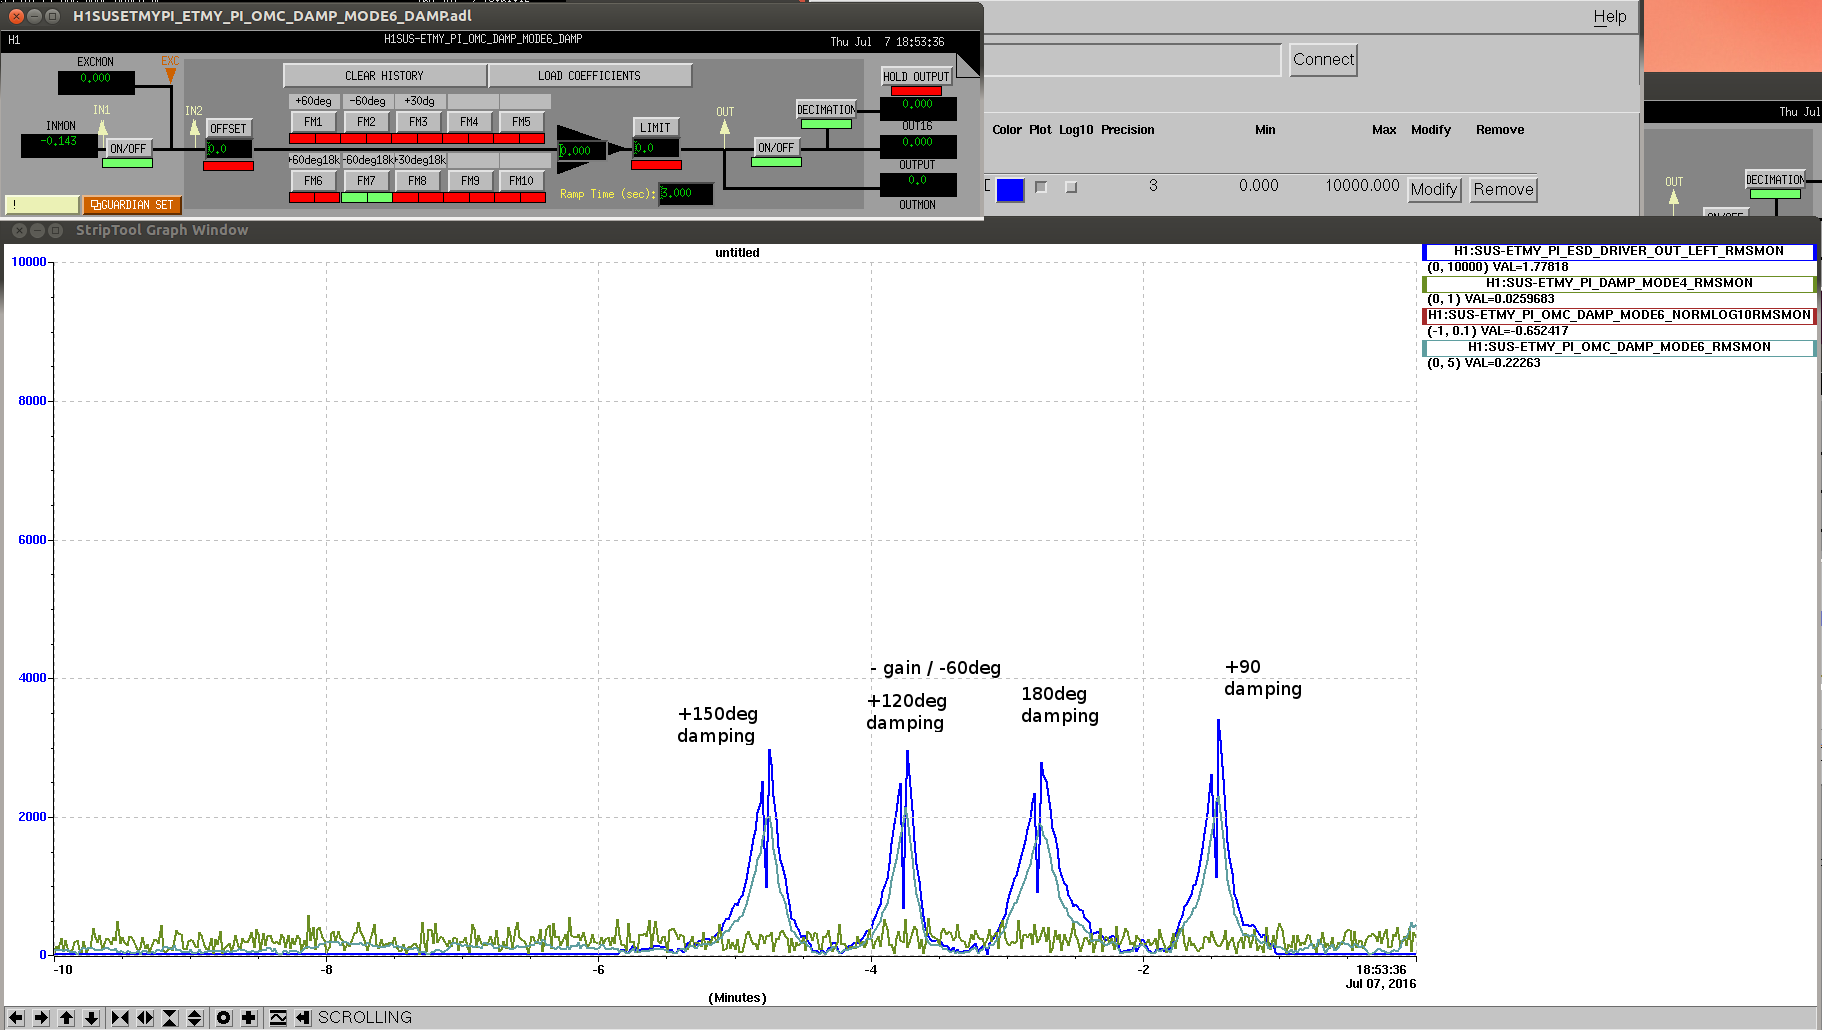Click the Remove button for the curve
1822x1030 pixels.
coord(1503,189)
